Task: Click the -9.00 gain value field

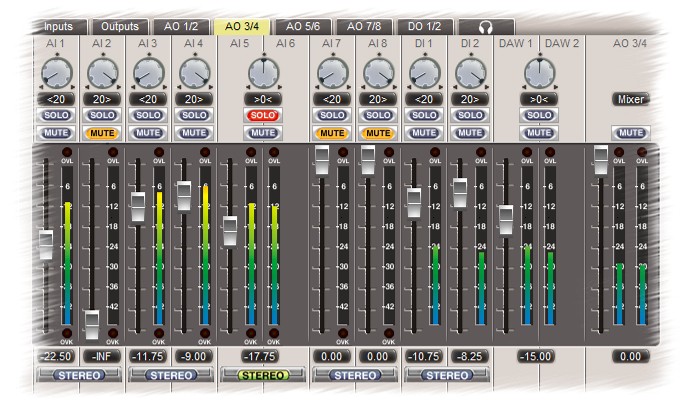Action: pos(194,356)
